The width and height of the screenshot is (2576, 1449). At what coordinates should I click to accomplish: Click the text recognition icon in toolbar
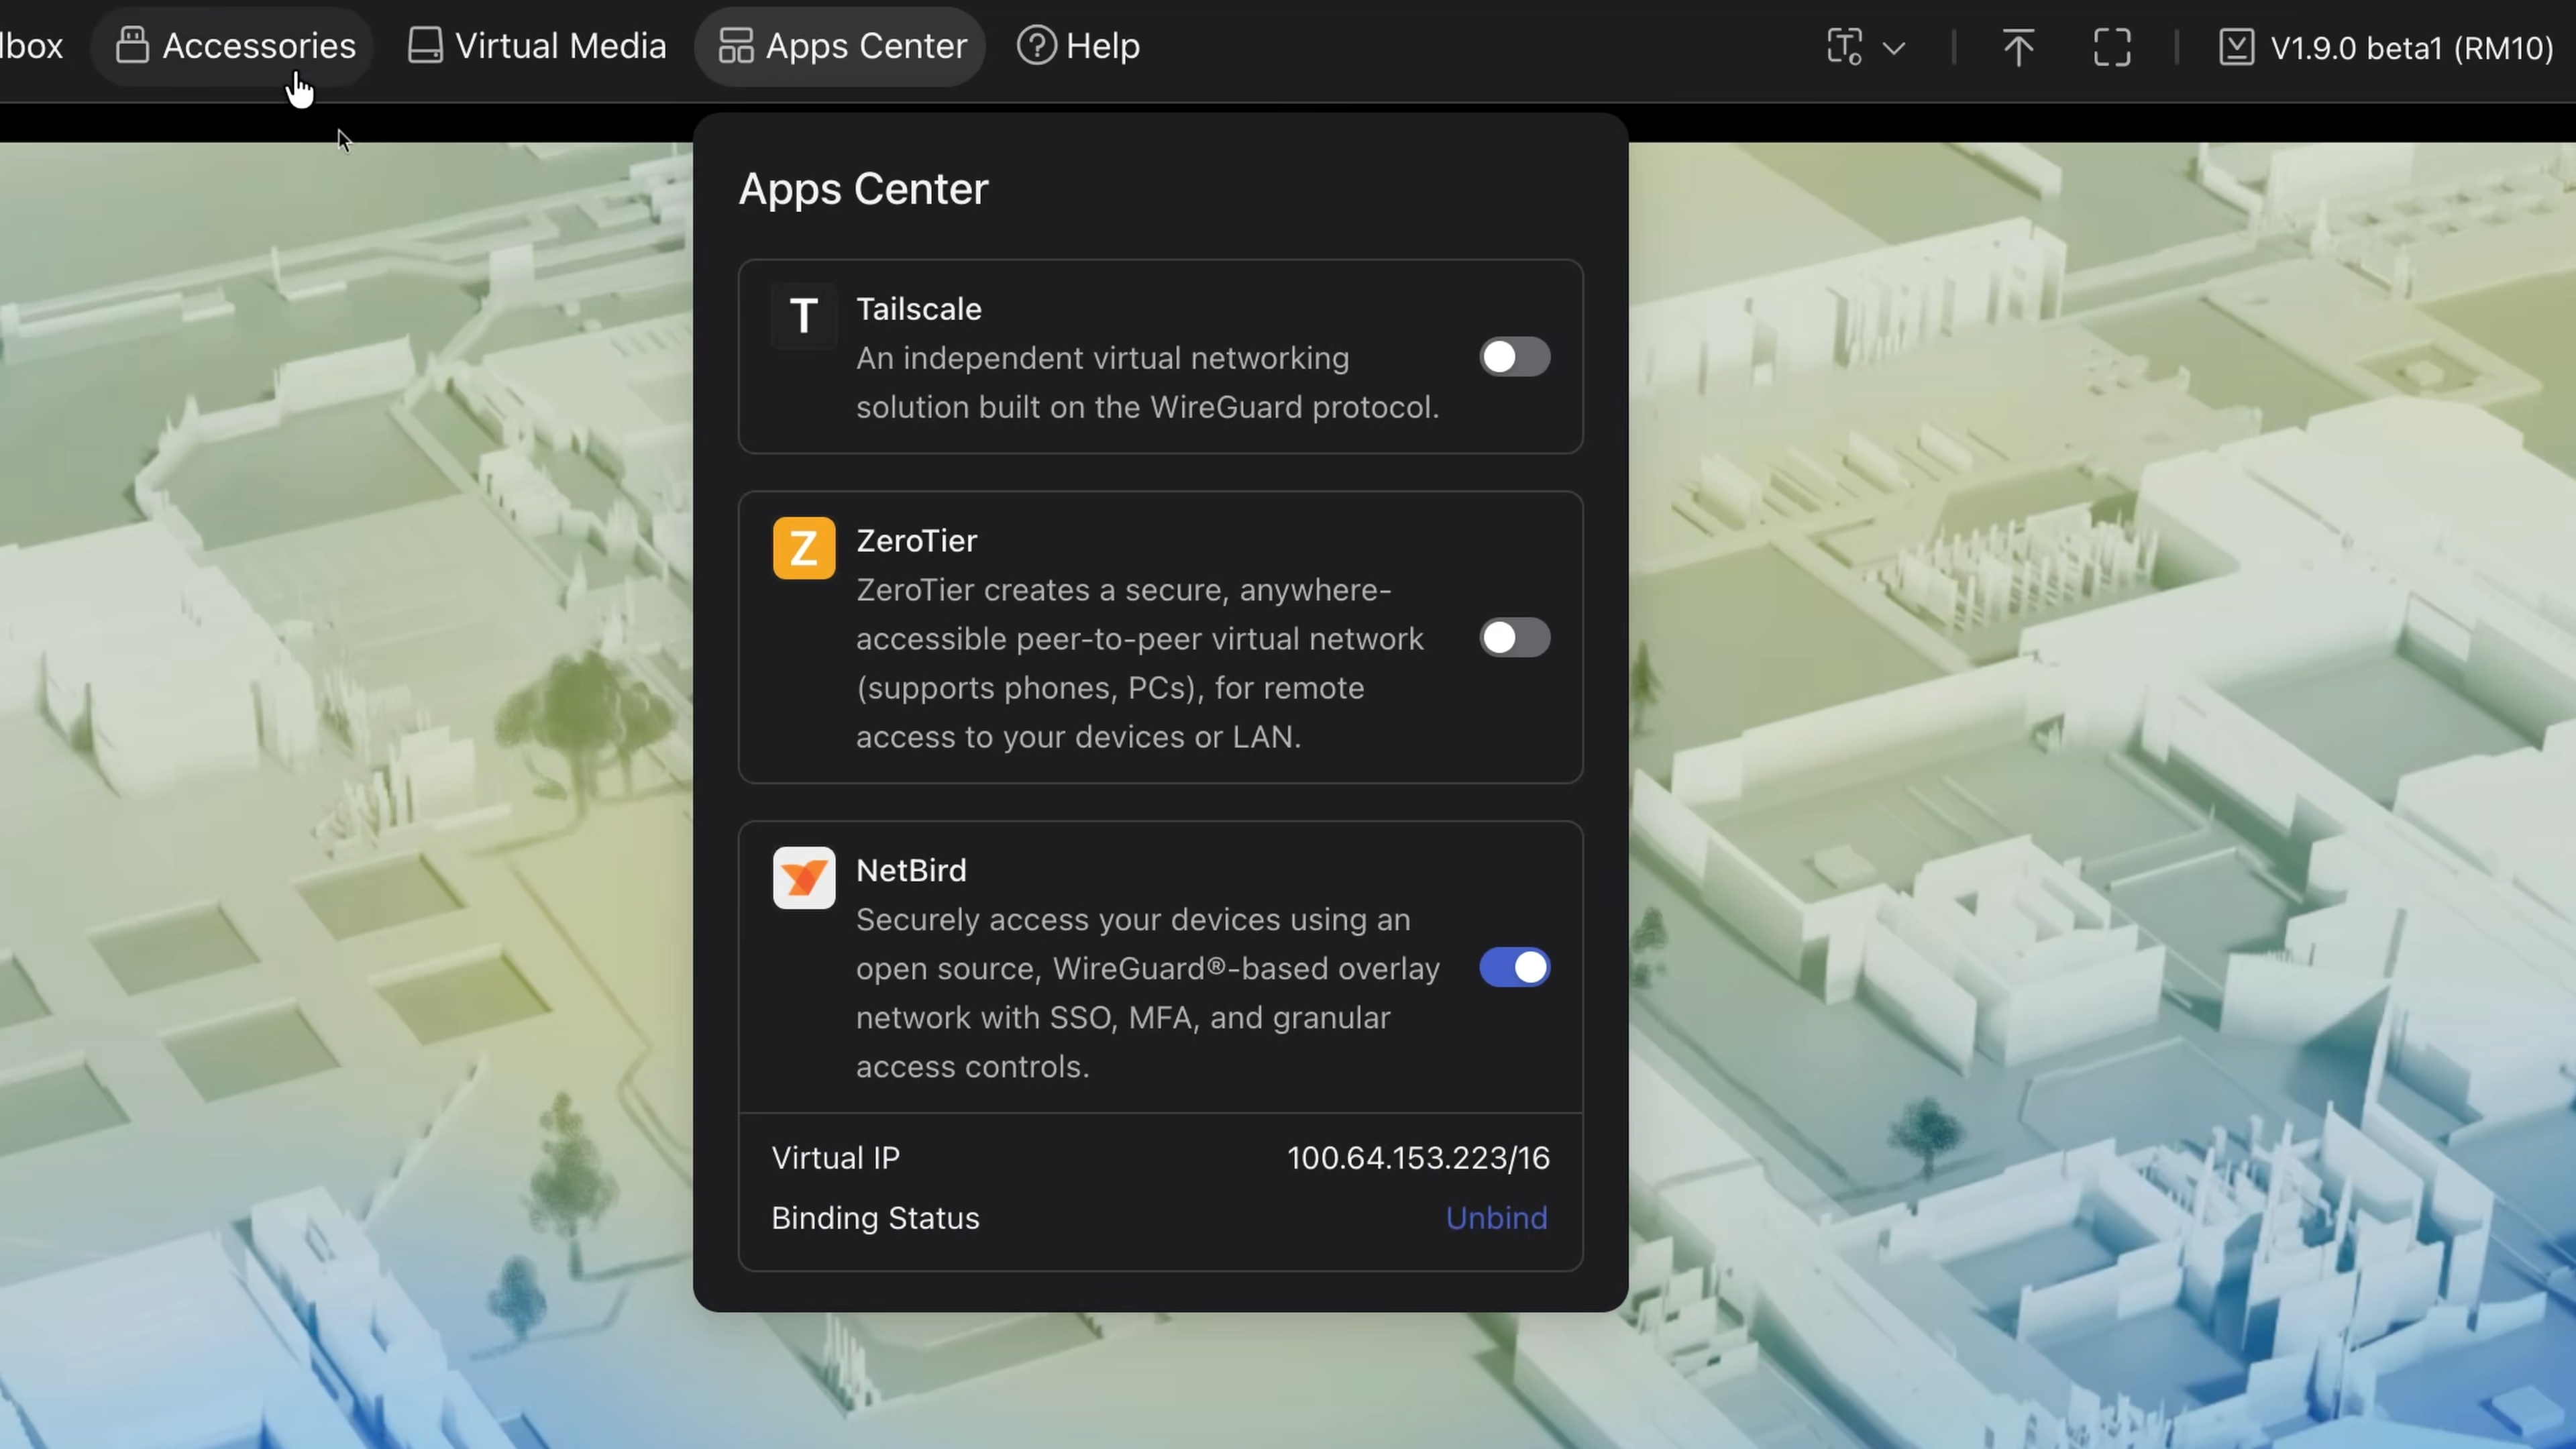(1844, 47)
